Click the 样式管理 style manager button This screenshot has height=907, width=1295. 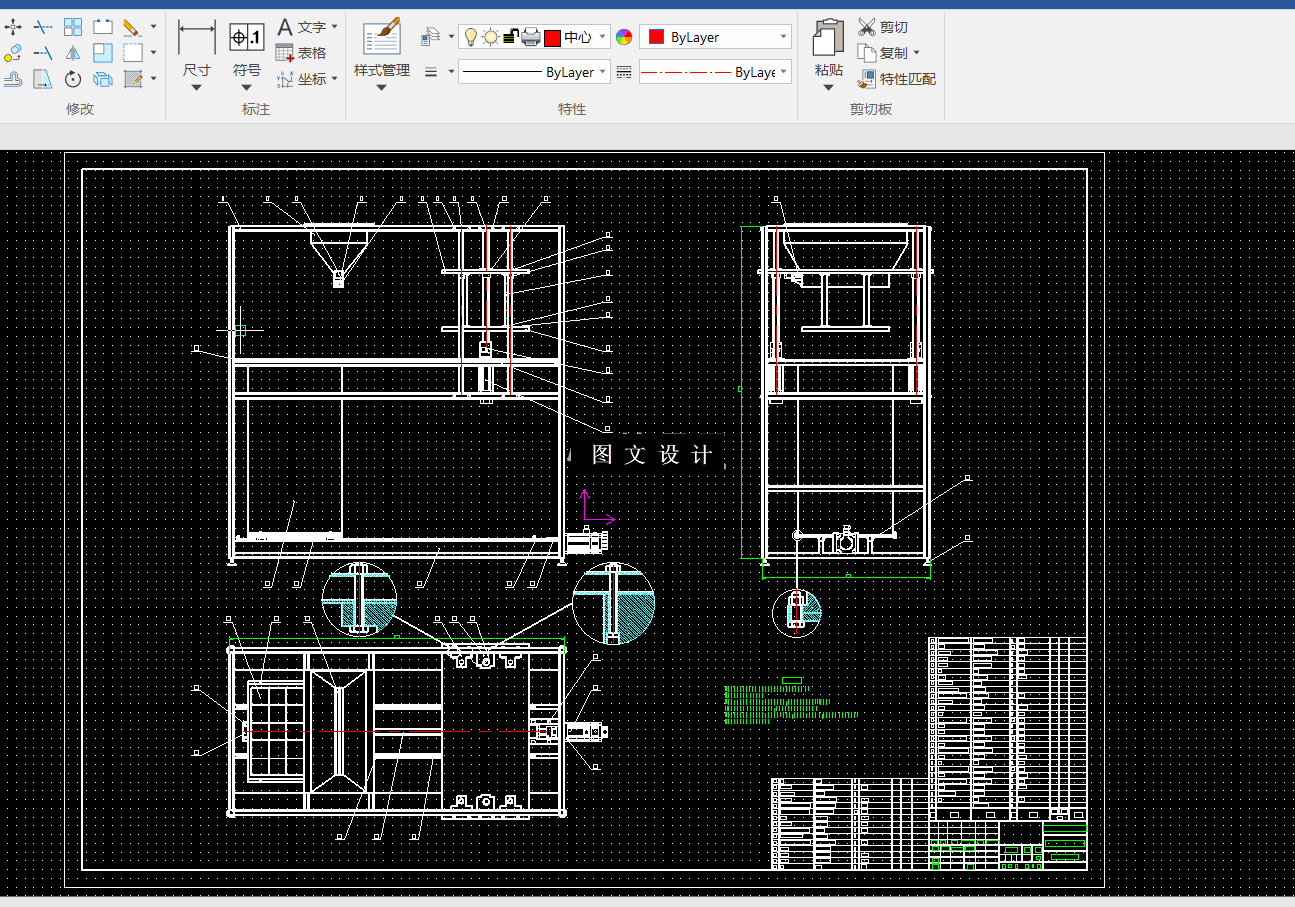pos(382,48)
